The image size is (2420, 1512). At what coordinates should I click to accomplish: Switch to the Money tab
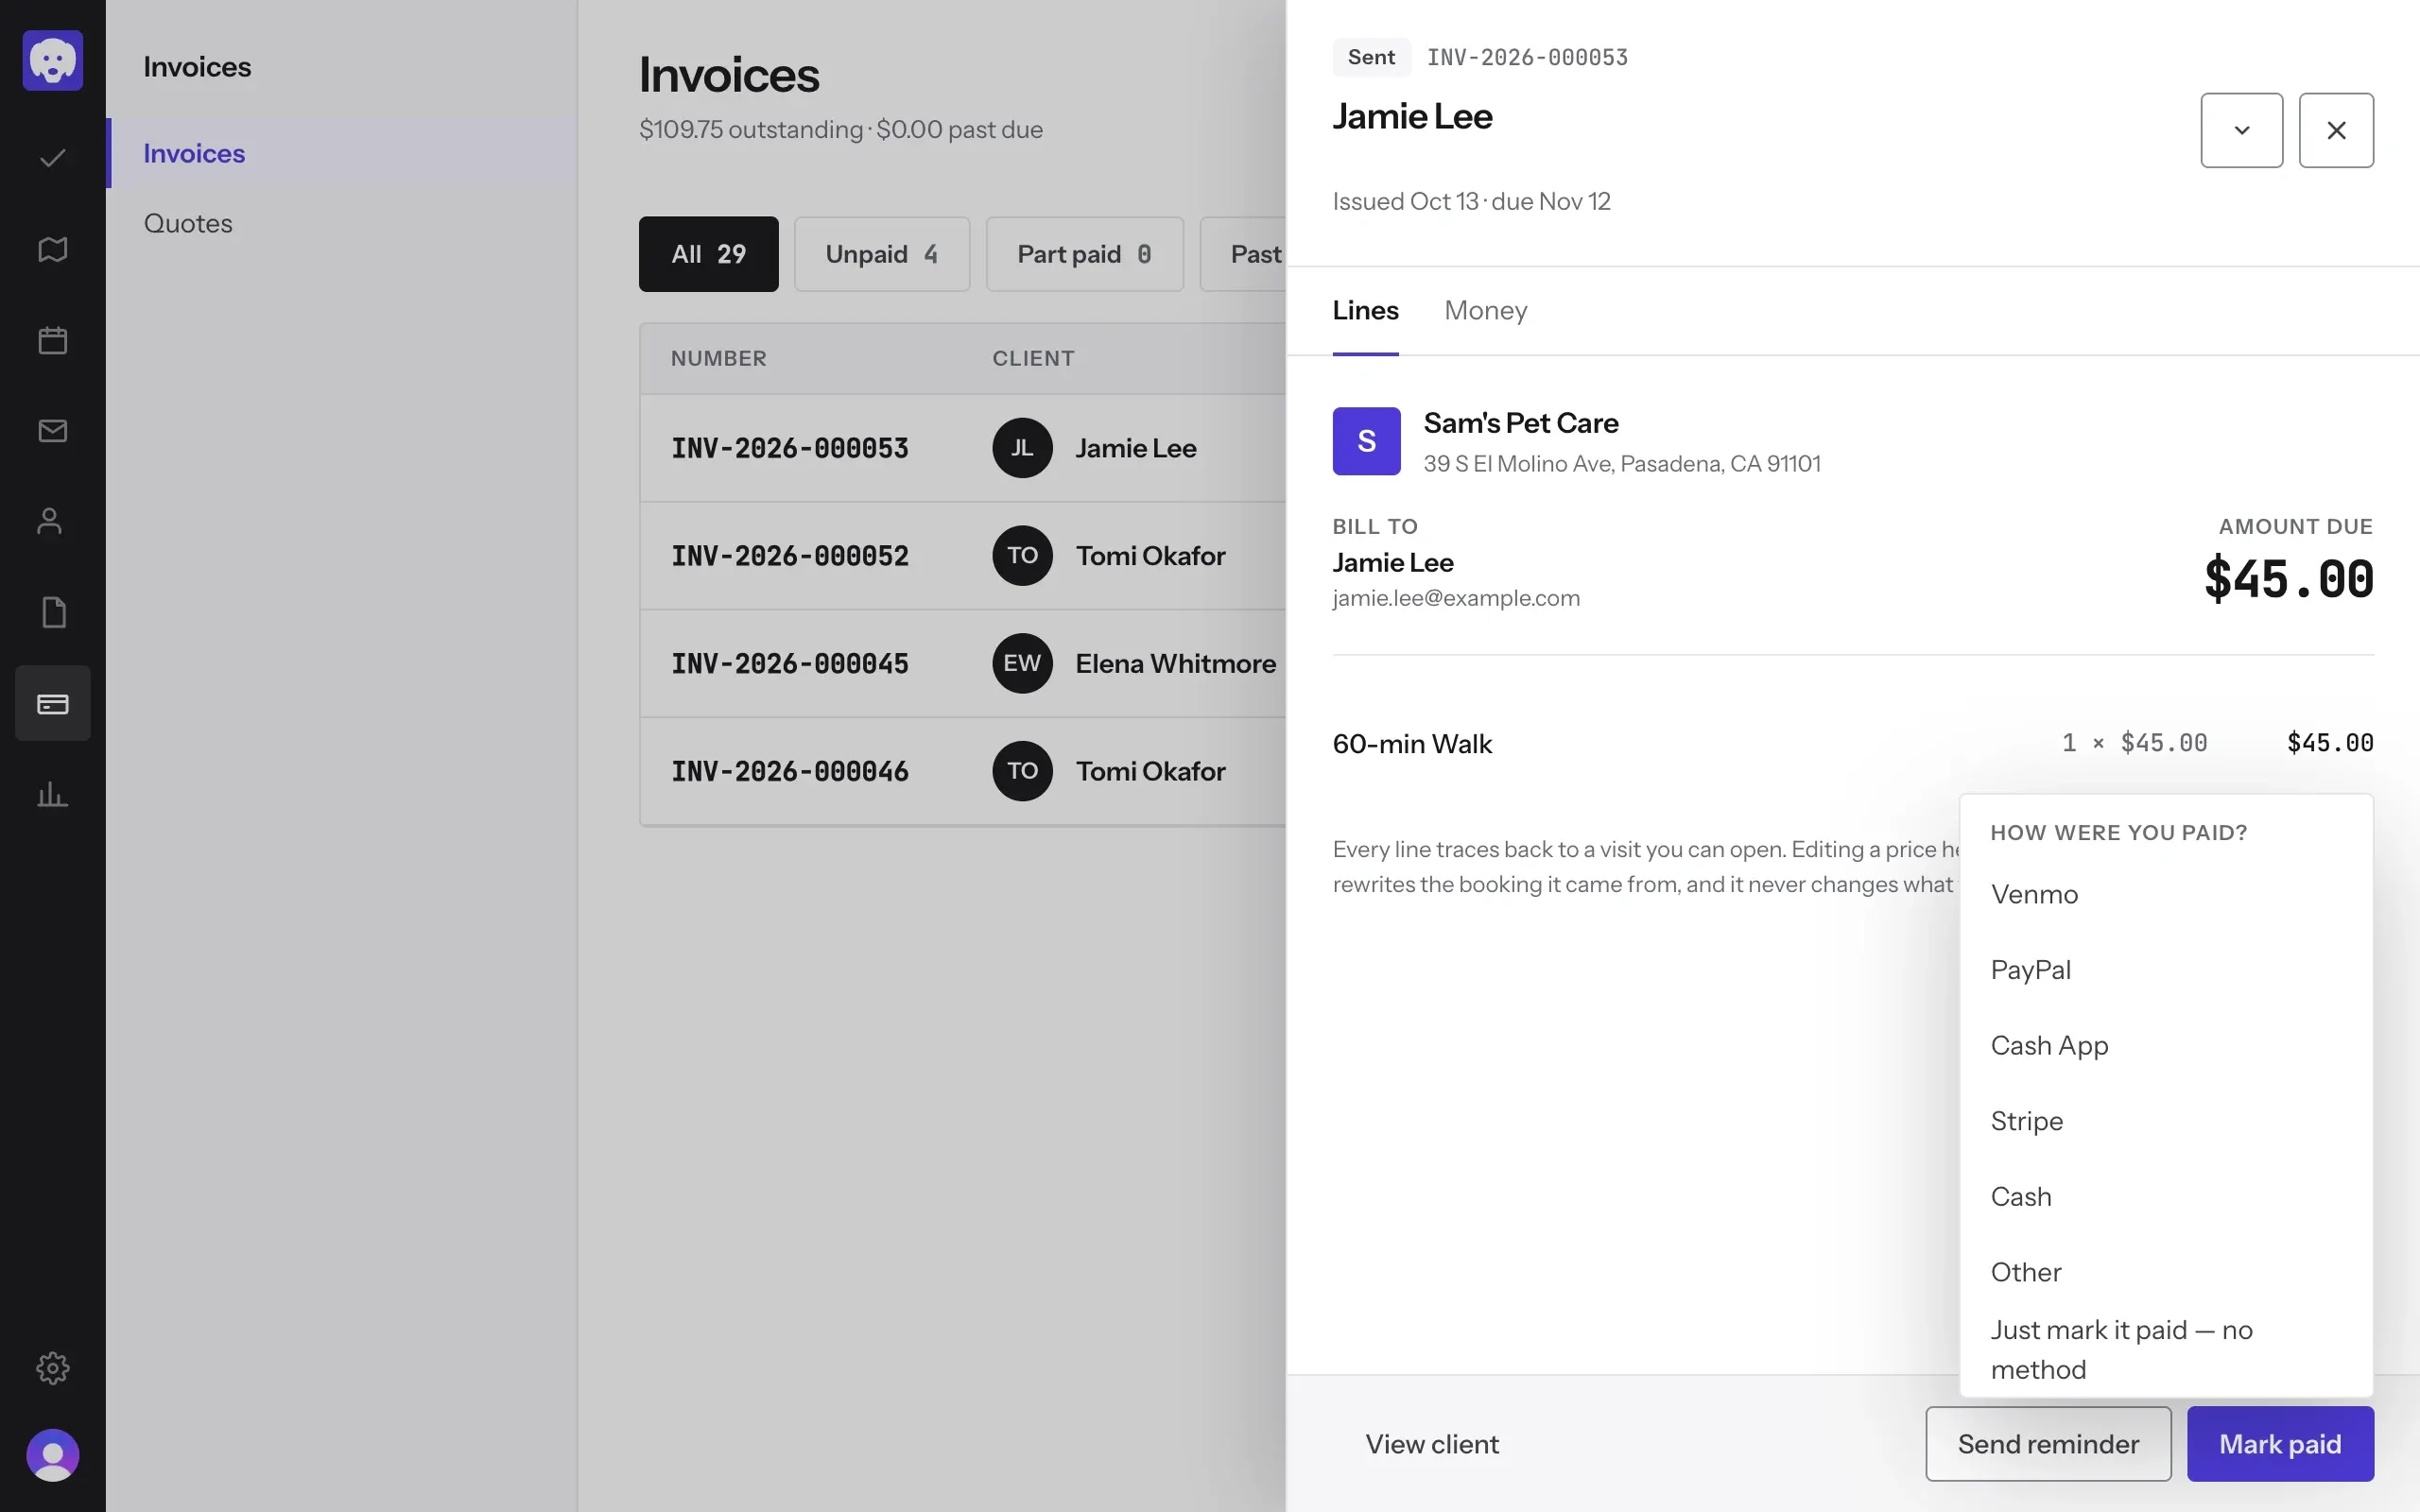point(1485,311)
